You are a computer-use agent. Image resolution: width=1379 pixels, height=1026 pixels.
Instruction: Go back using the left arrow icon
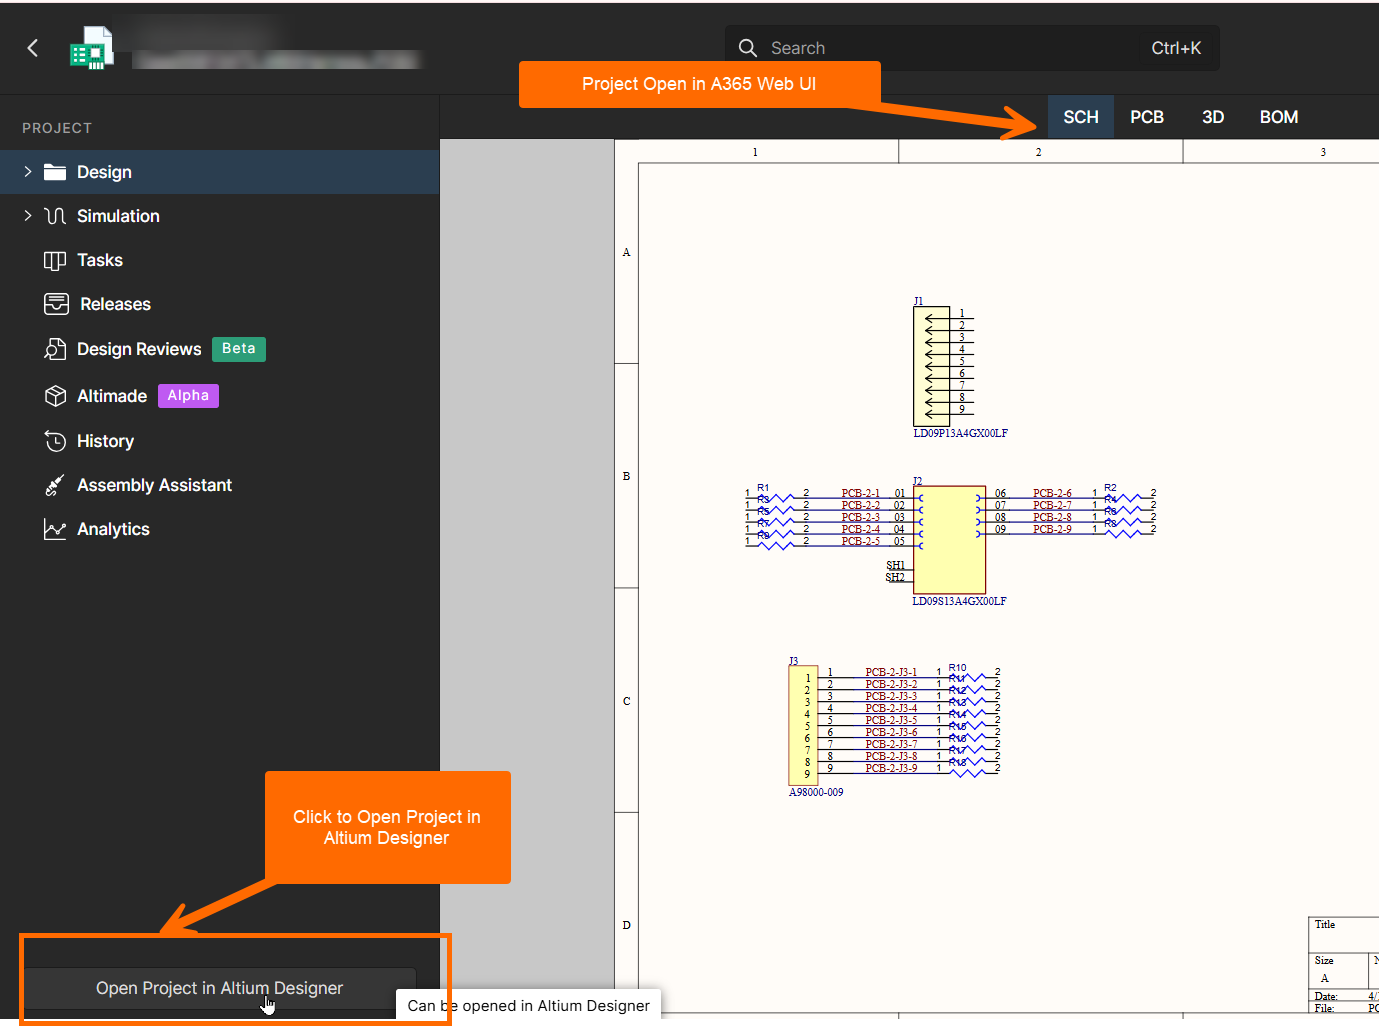(33, 48)
